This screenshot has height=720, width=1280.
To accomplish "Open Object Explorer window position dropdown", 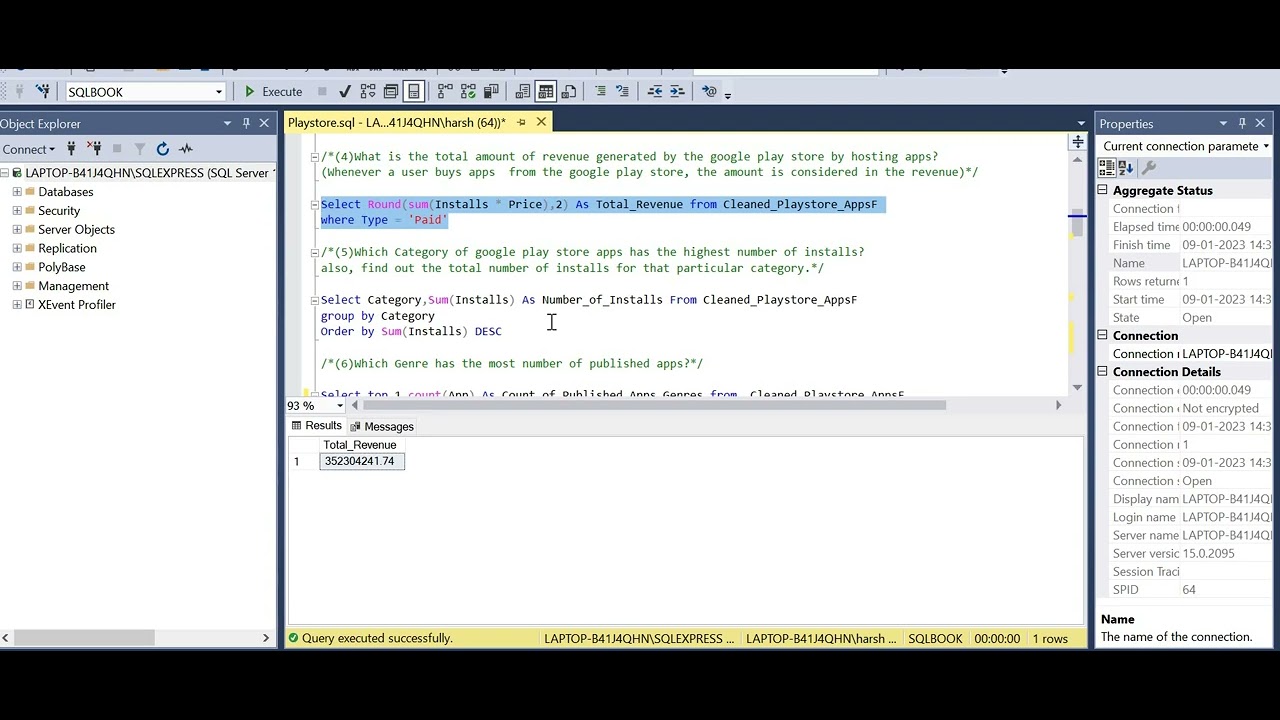I will coord(227,124).
